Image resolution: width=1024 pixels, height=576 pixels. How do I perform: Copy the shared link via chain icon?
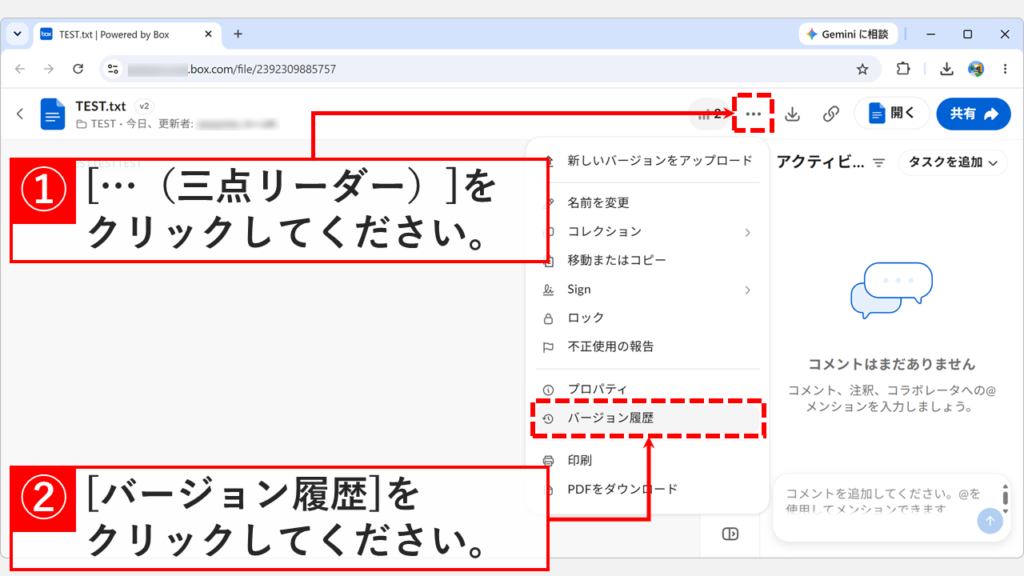point(831,114)
